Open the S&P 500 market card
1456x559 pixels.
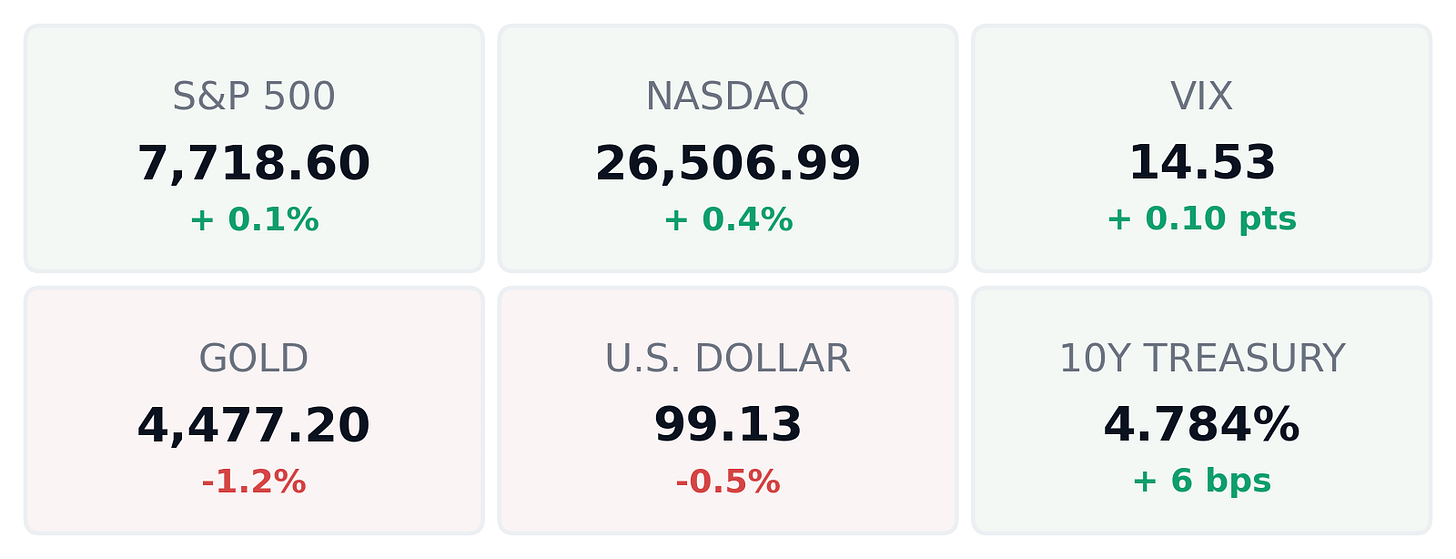pos(254,148)
